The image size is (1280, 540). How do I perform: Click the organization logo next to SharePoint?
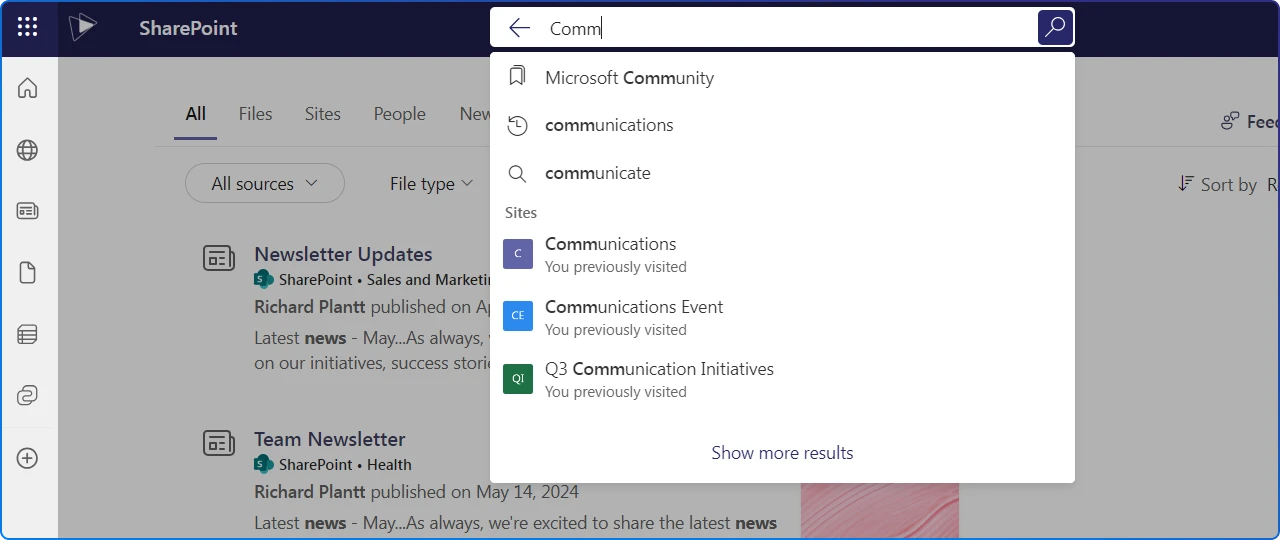83,28
